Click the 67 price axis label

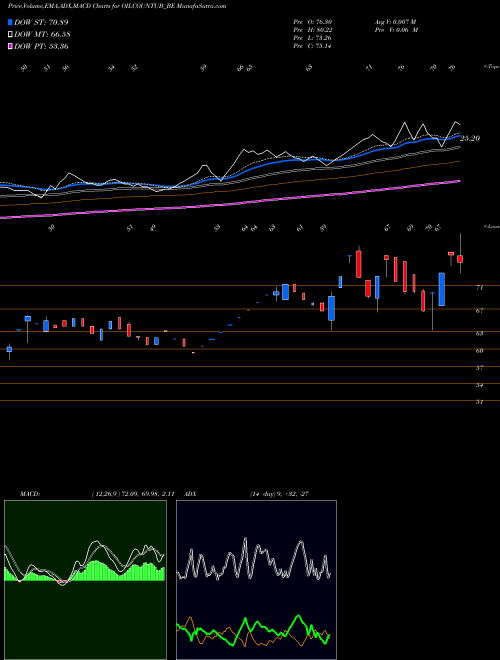click(479, 311)
